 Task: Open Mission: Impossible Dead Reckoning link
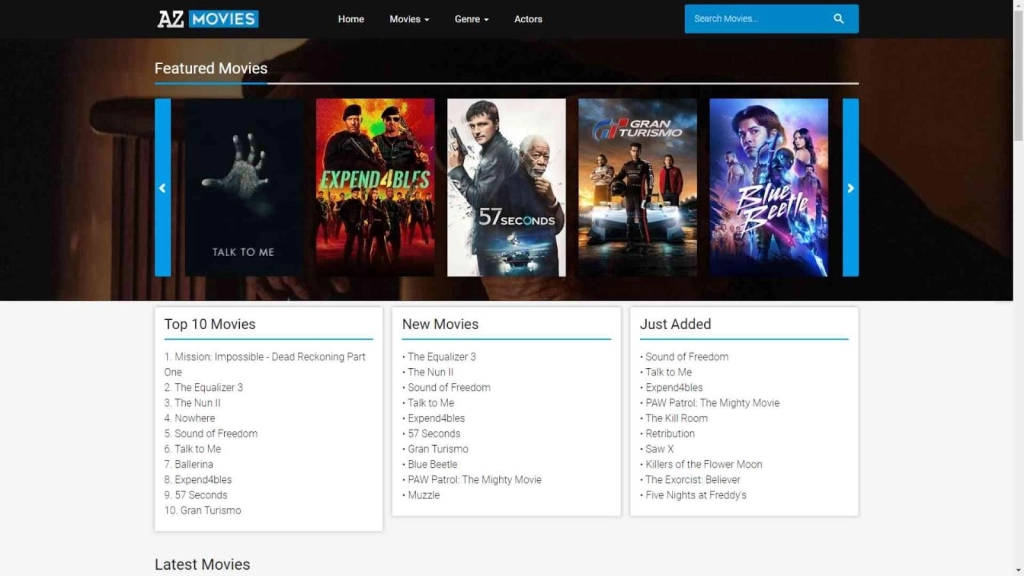coord(268,357)
